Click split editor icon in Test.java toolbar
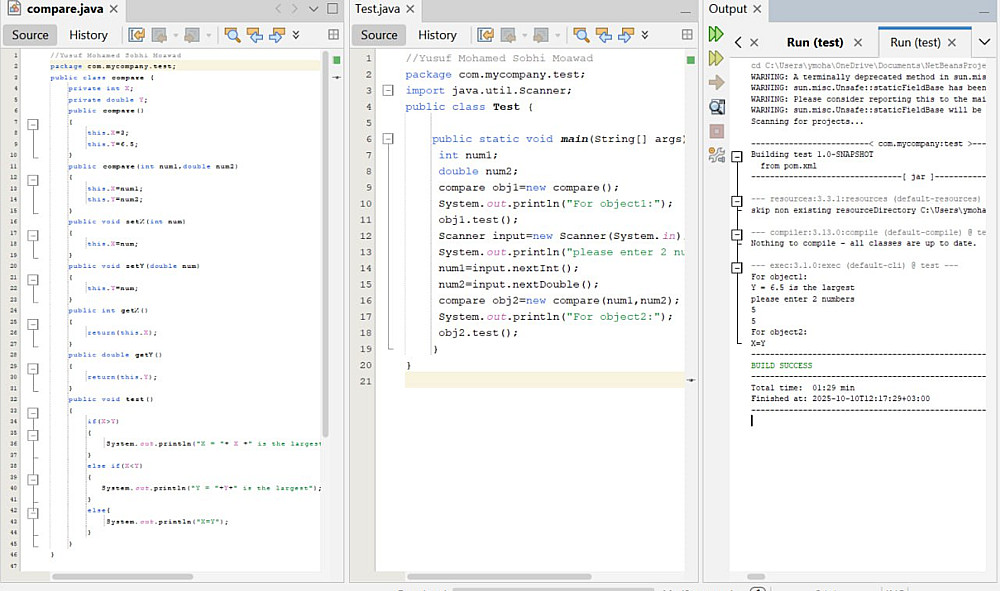Screen dimensions: 1000x591 click(x=689, y=35)
